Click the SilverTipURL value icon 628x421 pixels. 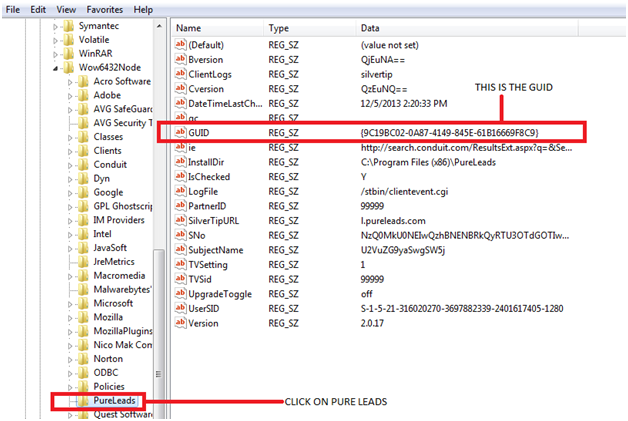(x=181, y=220)
